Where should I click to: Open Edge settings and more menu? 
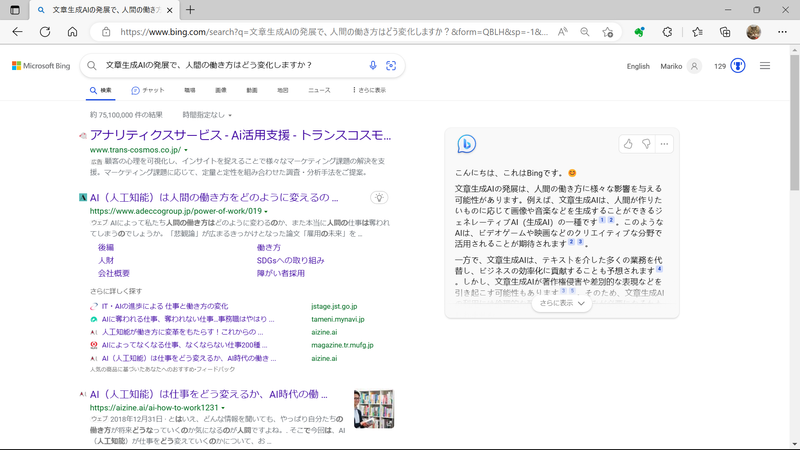coord(782,32)
